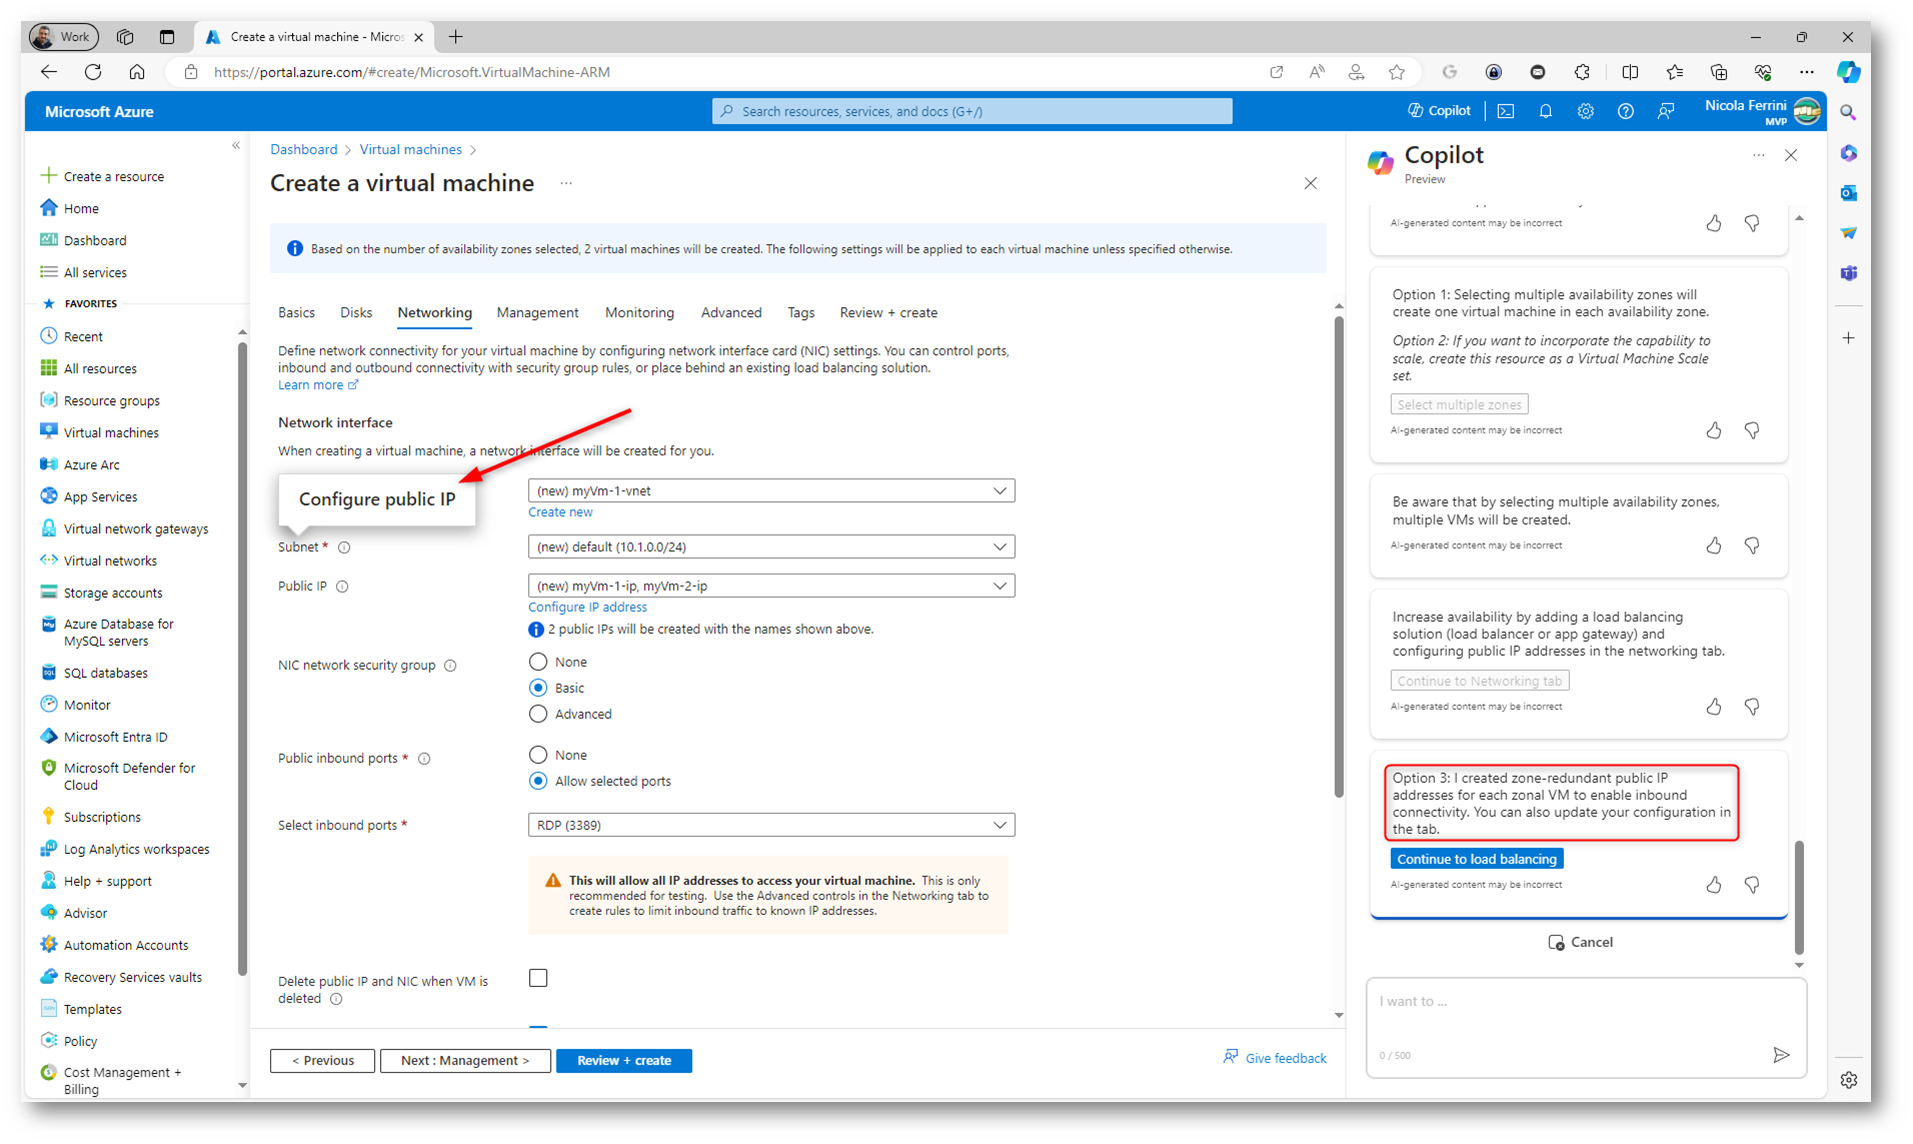Click the Give feedback link

(x=1275, y=1057)
